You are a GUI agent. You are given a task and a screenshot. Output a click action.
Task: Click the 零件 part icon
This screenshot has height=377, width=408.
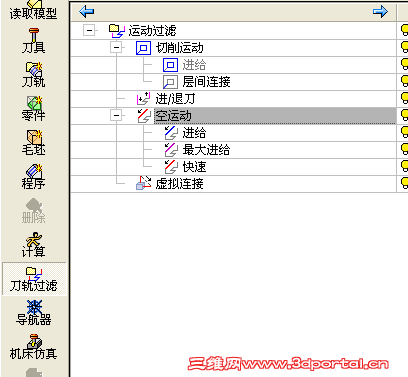pyautogui.click(x=34, y=109)
